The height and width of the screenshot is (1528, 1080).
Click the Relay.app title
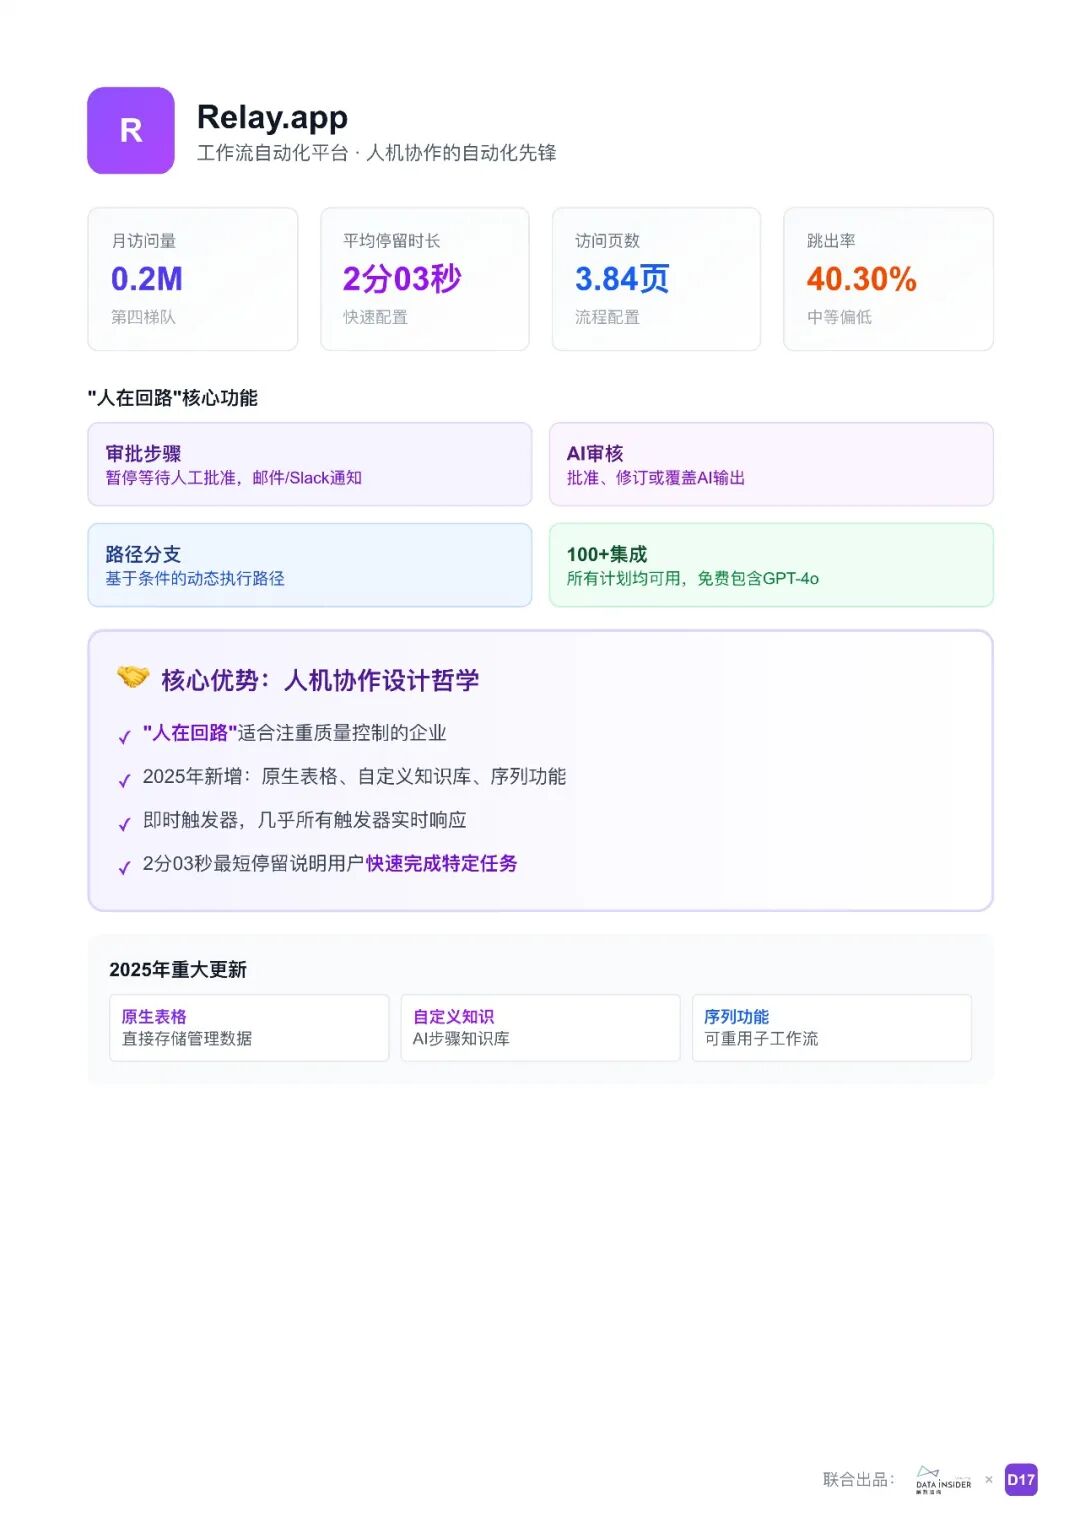click(272, 117)
